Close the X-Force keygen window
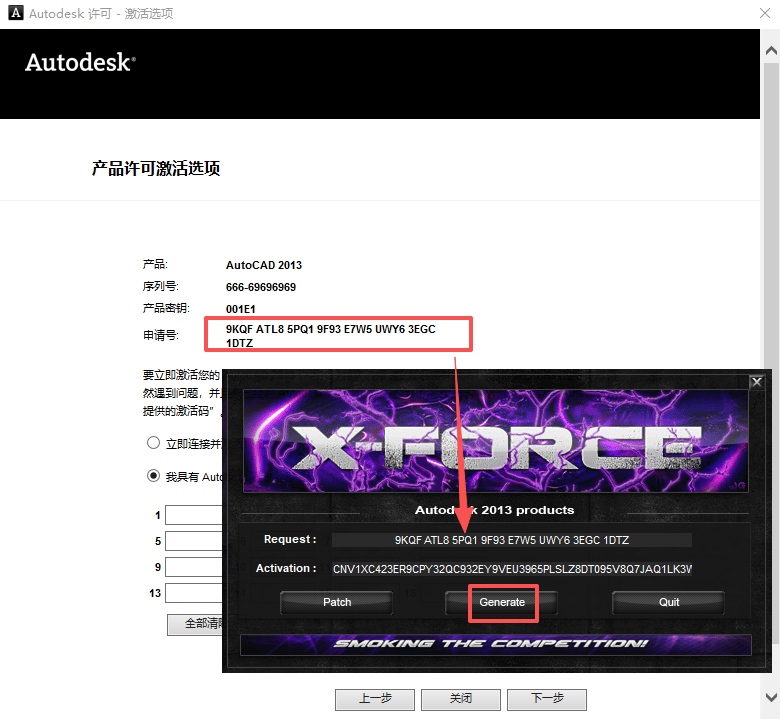The image size is (780, 719). point(757,382)
